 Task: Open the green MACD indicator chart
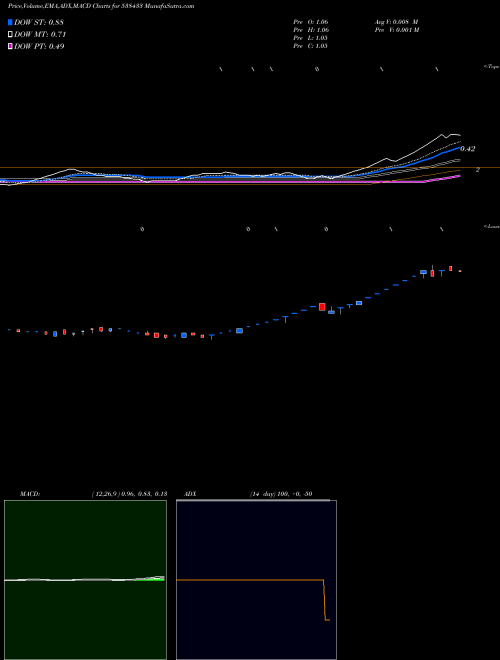(85, 580)
